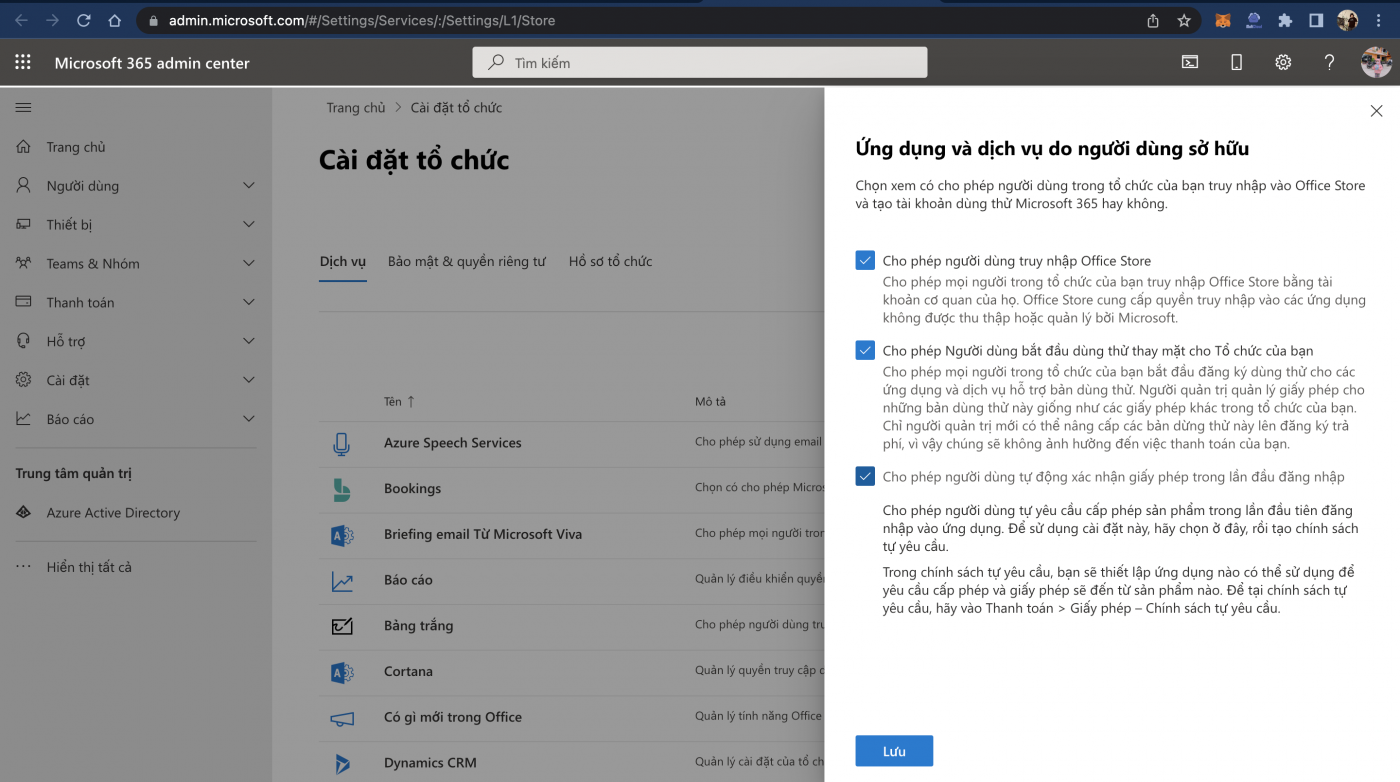Viewport: 1400px width, 782px height.
Task: Click the Azure Active Directory diamond icon
Action: (x=24, y=513)
